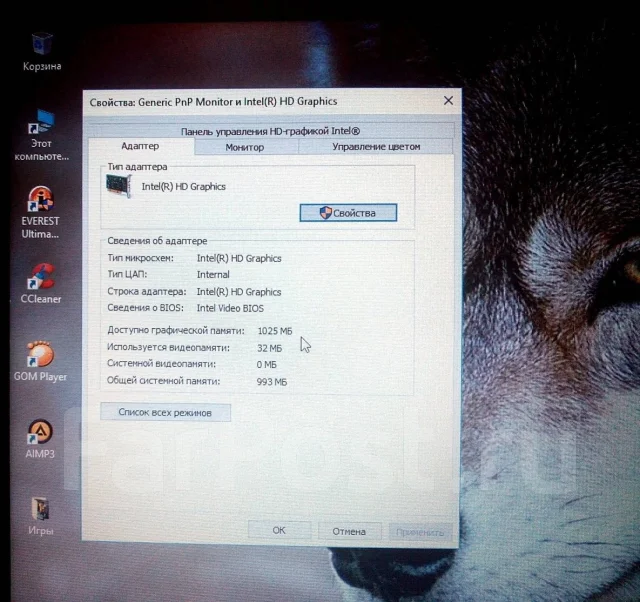Click the 1025 МБ graphics memory value
Viewport: 640px width, 602px height.
point(275,331)
